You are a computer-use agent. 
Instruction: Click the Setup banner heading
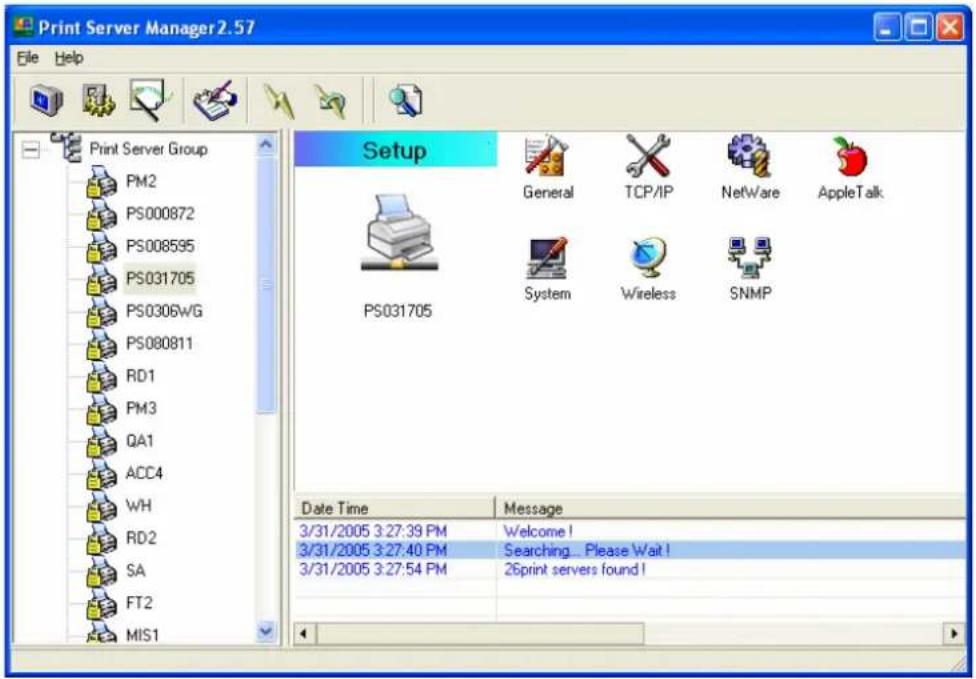pyautogui.click(x=395, y=149)
